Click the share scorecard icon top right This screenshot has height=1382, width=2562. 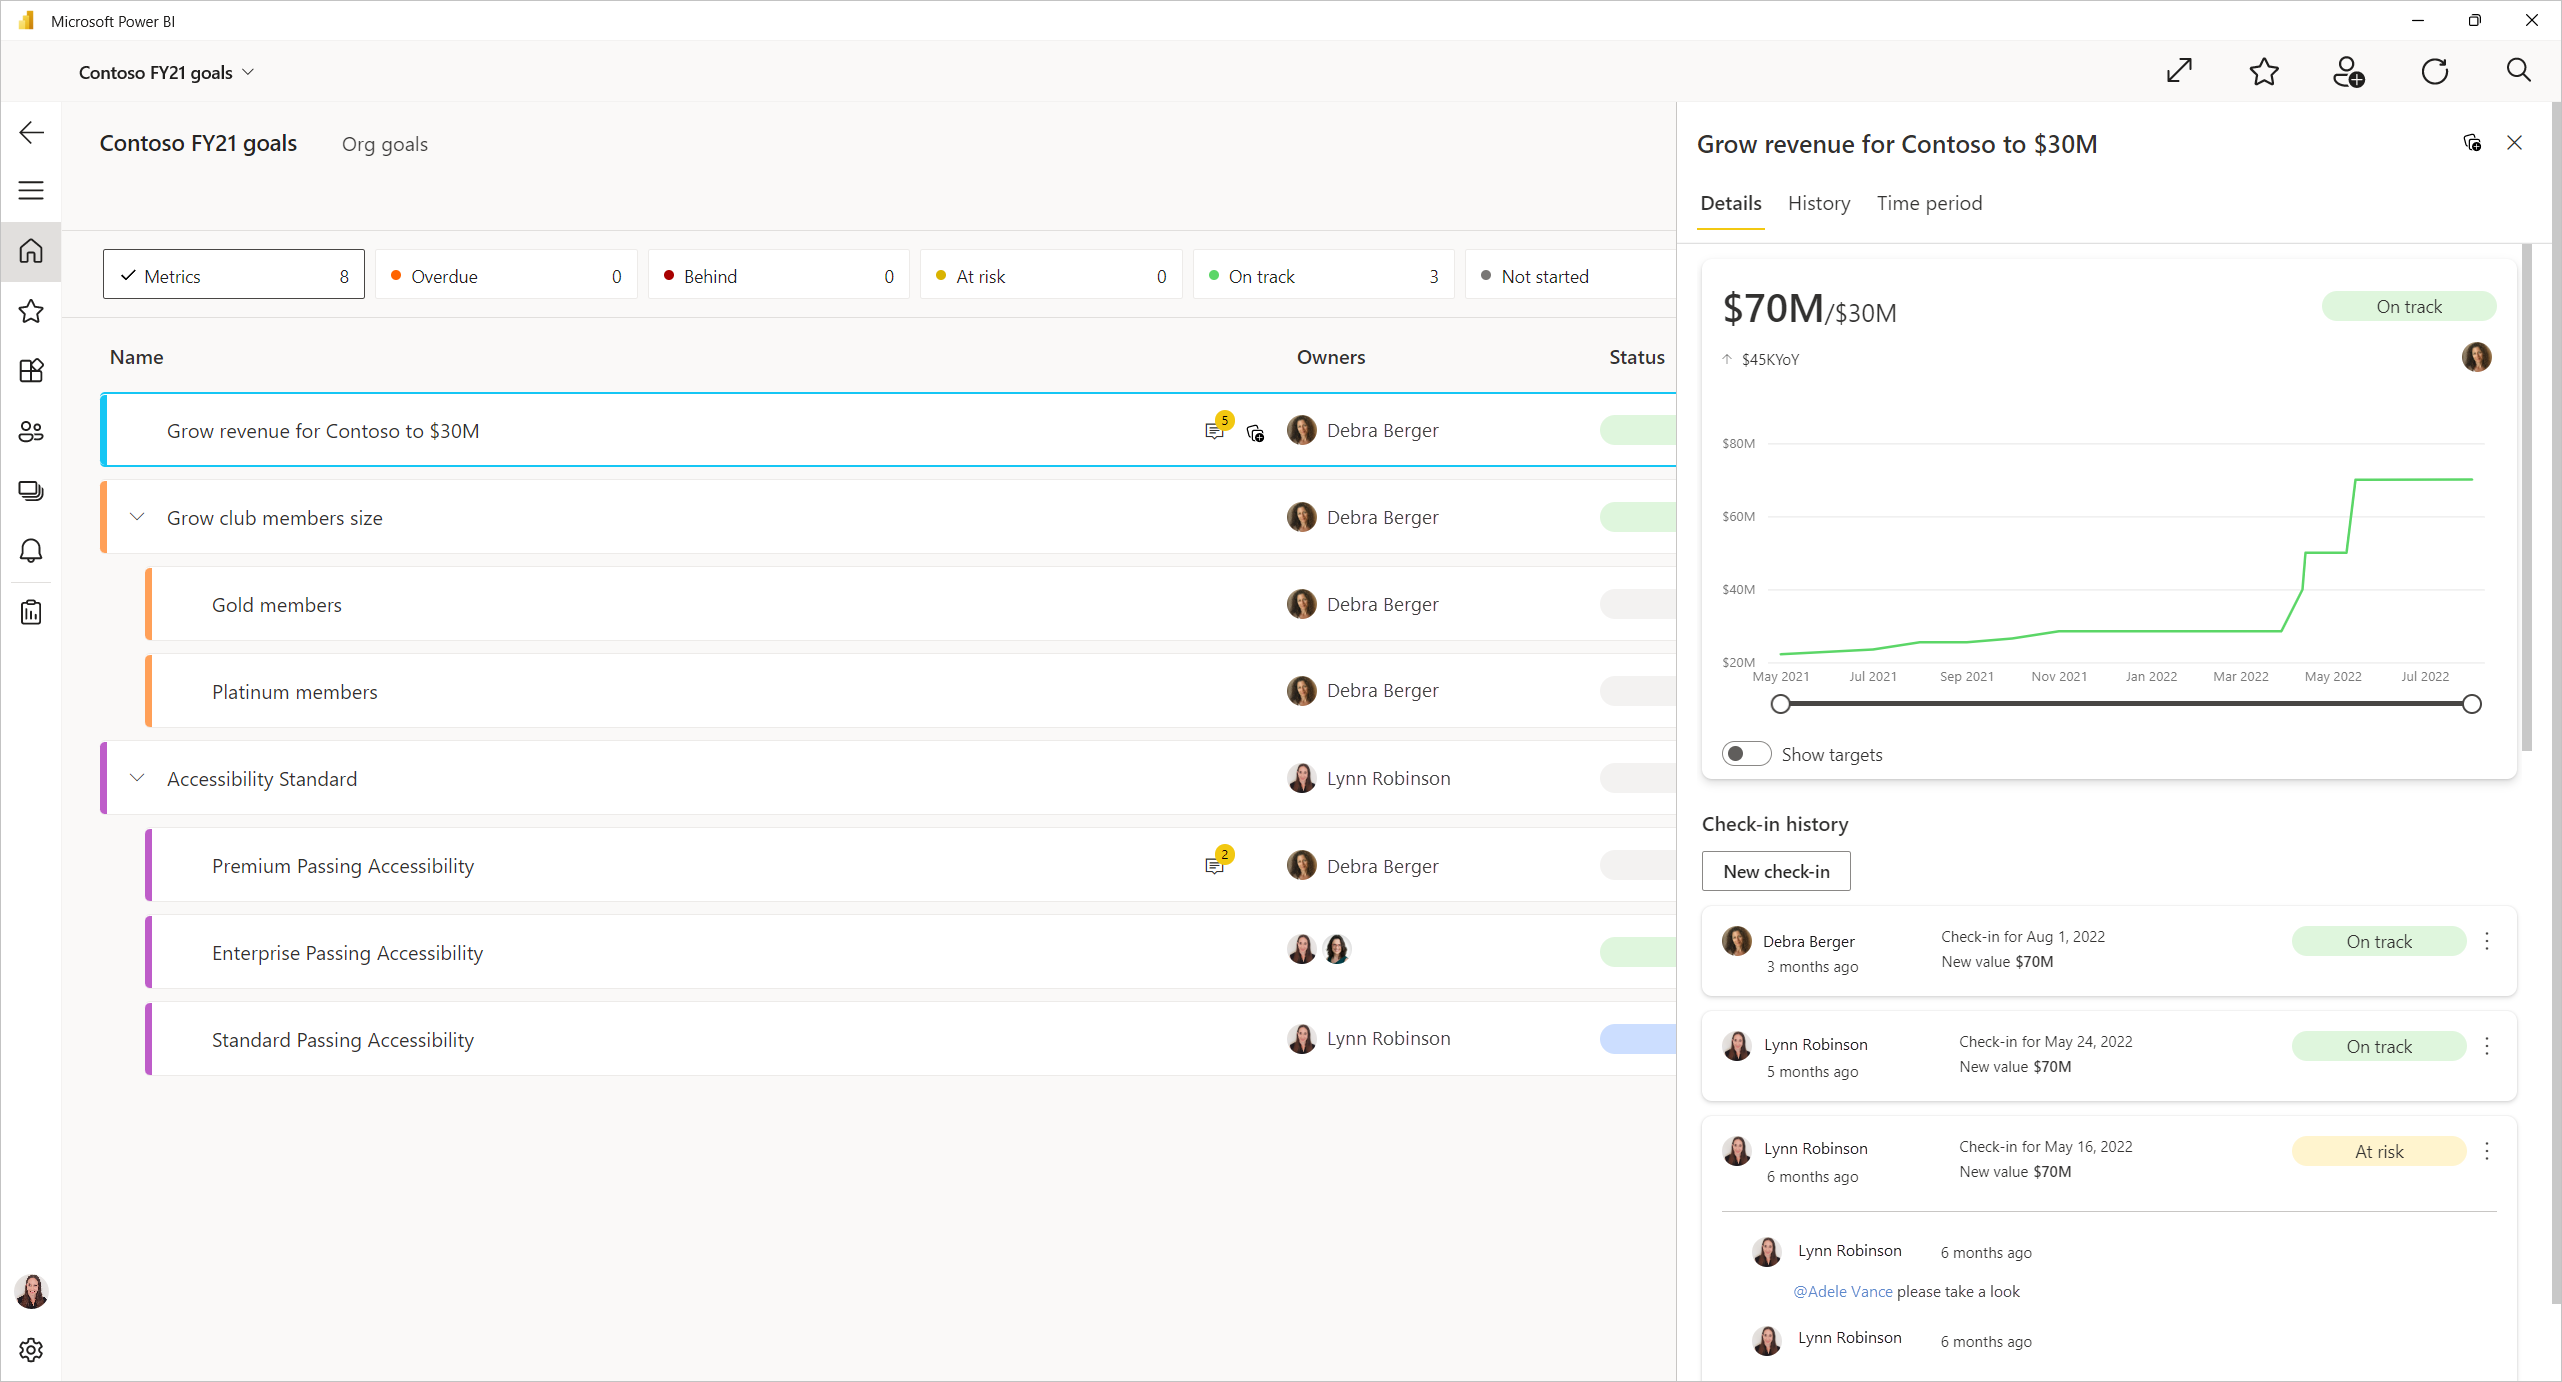point(2349,70)
